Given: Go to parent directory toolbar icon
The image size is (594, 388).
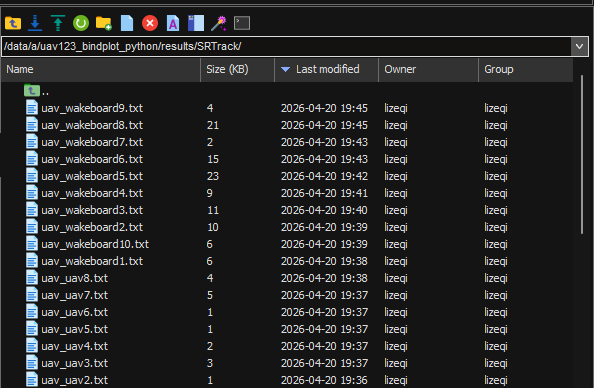Looking at the screenshot, I should [13, 23].
